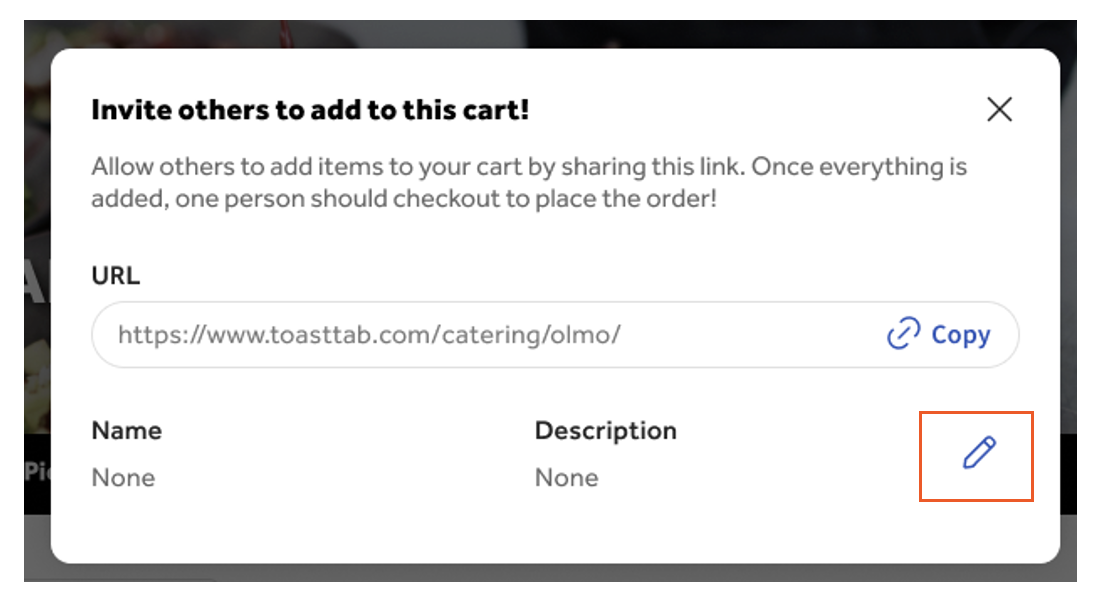Select the toasttab.com catering URL text
The width and height of the screenshot is (1106, 606).
[x=368, y=335]
